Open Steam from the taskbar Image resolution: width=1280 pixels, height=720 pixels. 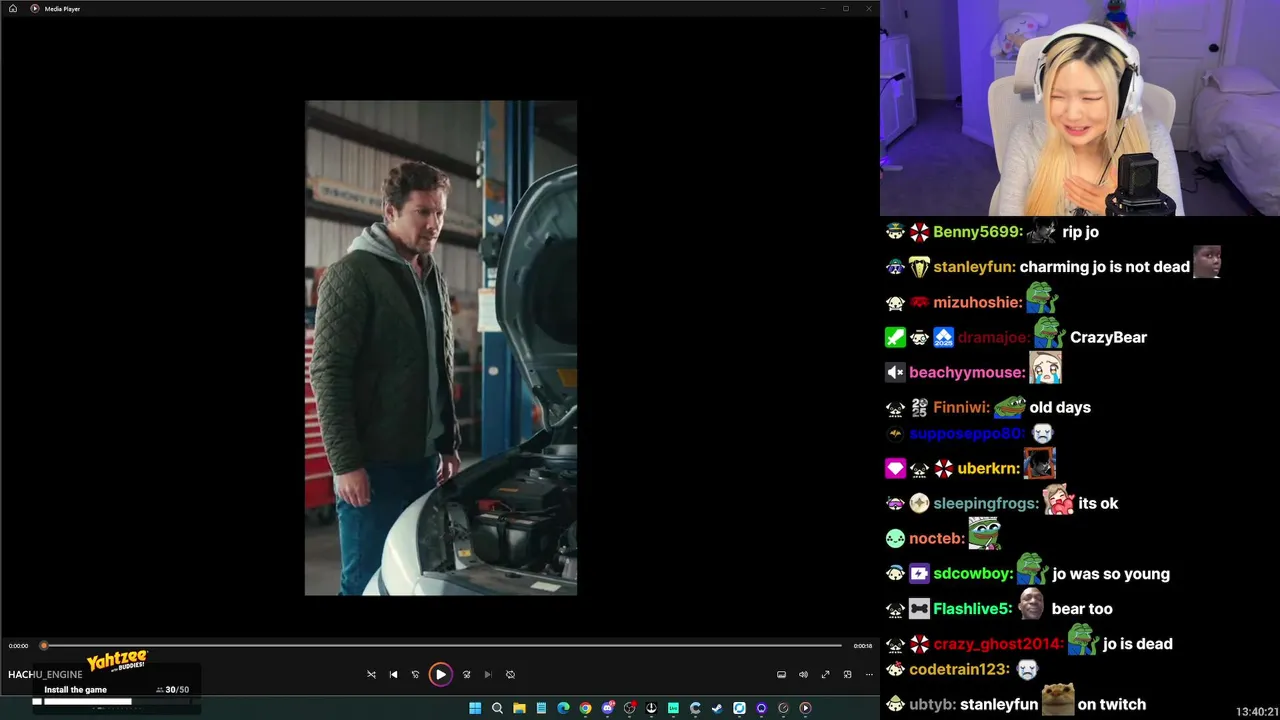717,708
